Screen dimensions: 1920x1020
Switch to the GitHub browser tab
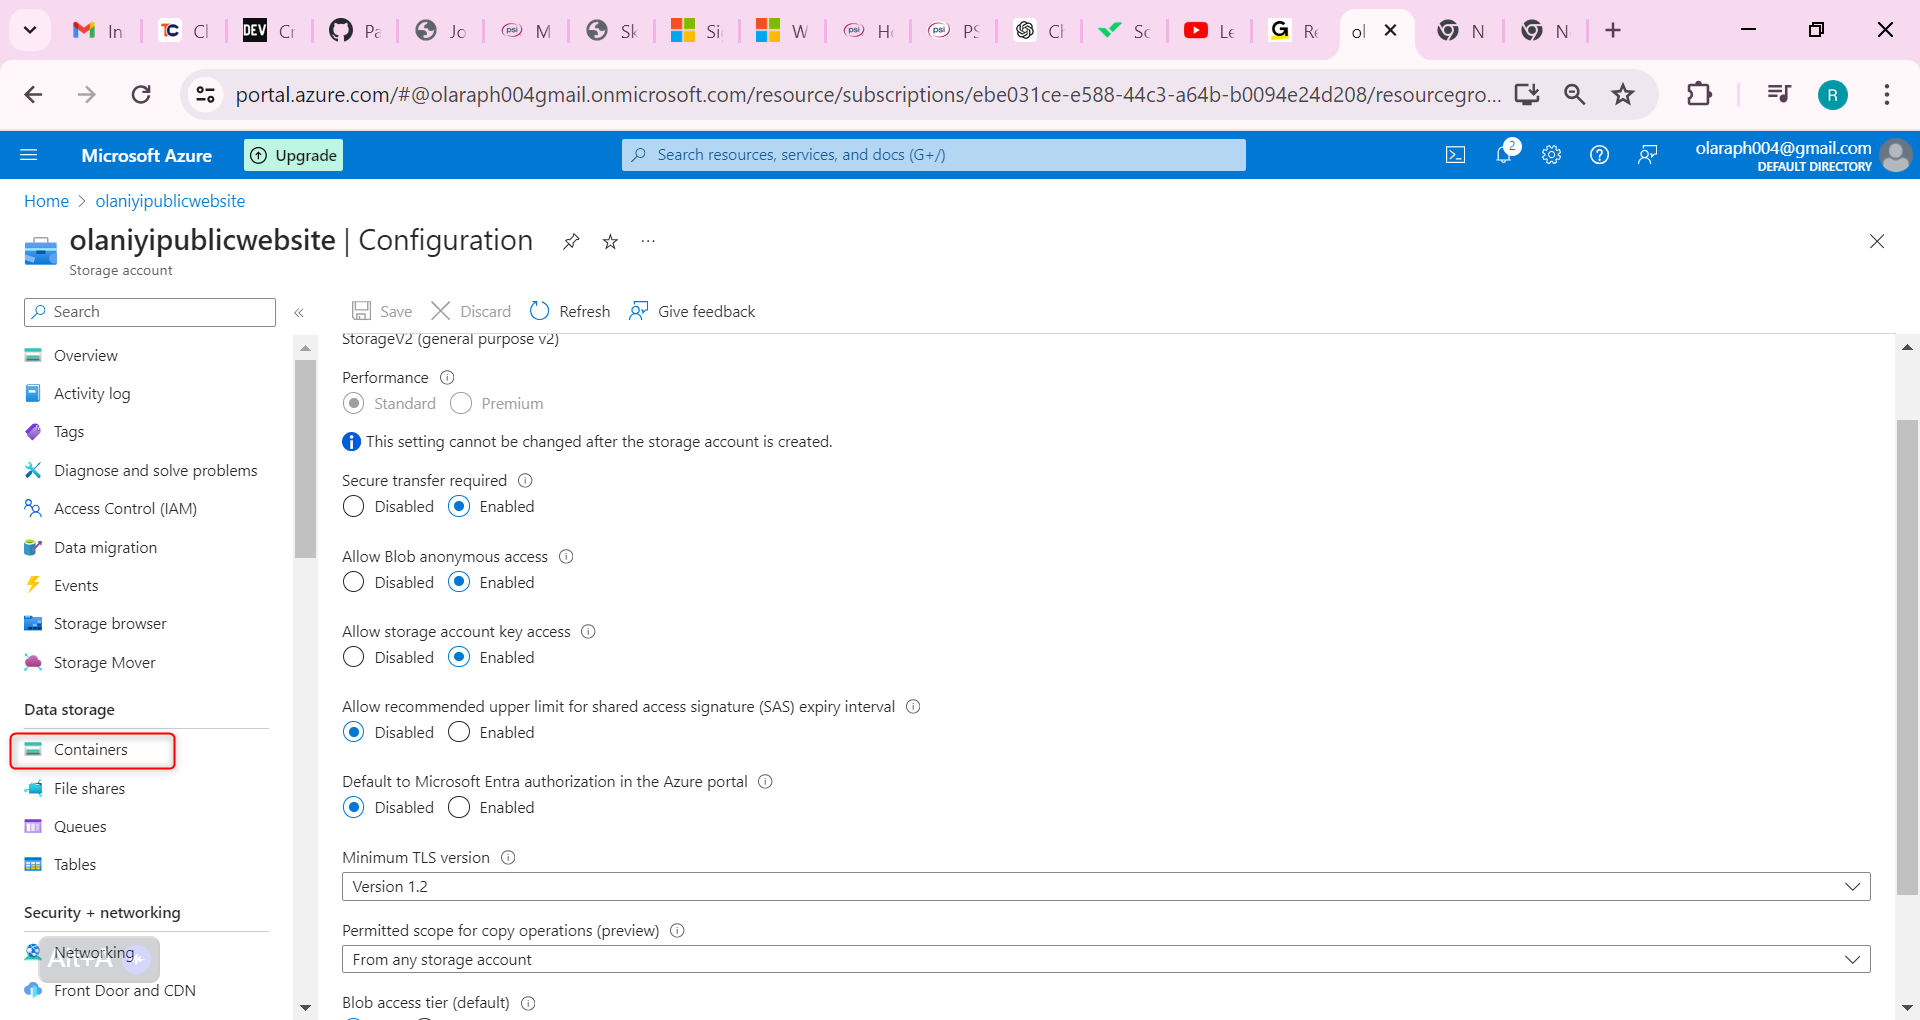coord(355,31)
